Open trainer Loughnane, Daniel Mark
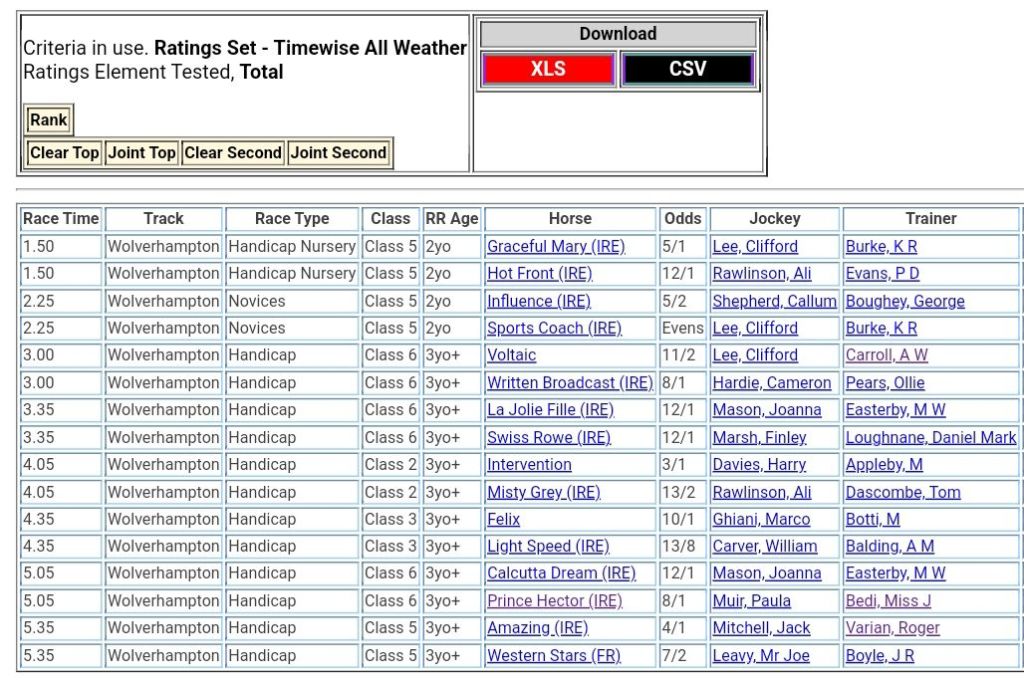This screenshot has width=1024, height=686. 930,437
